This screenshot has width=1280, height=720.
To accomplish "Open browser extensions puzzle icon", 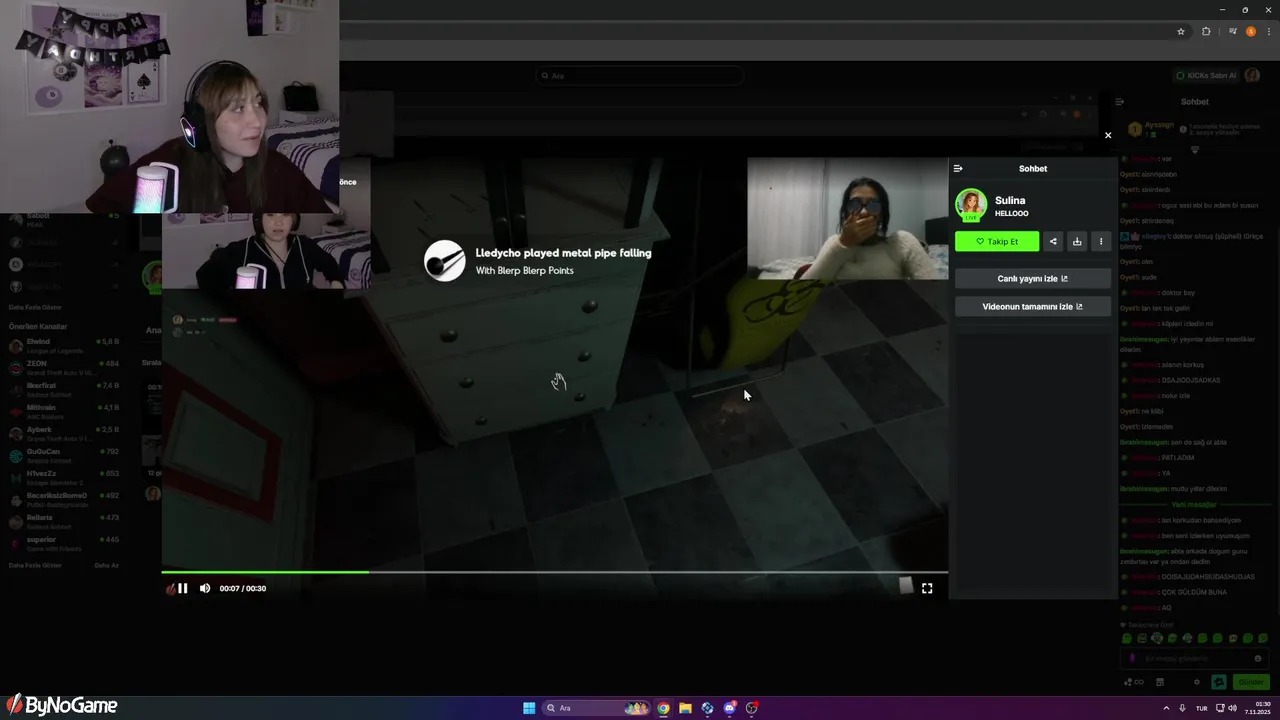I will click(x=1206, y=31).
